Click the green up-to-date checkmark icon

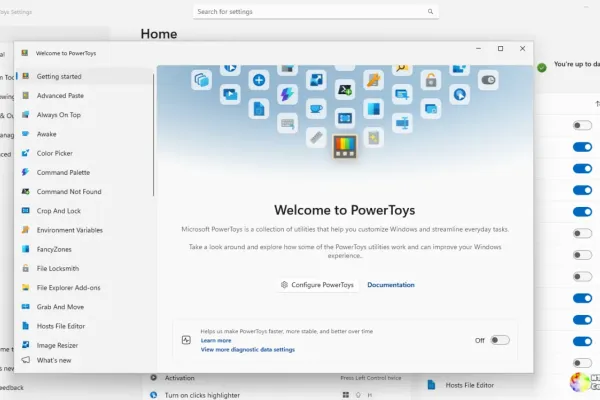pos(542,68)
